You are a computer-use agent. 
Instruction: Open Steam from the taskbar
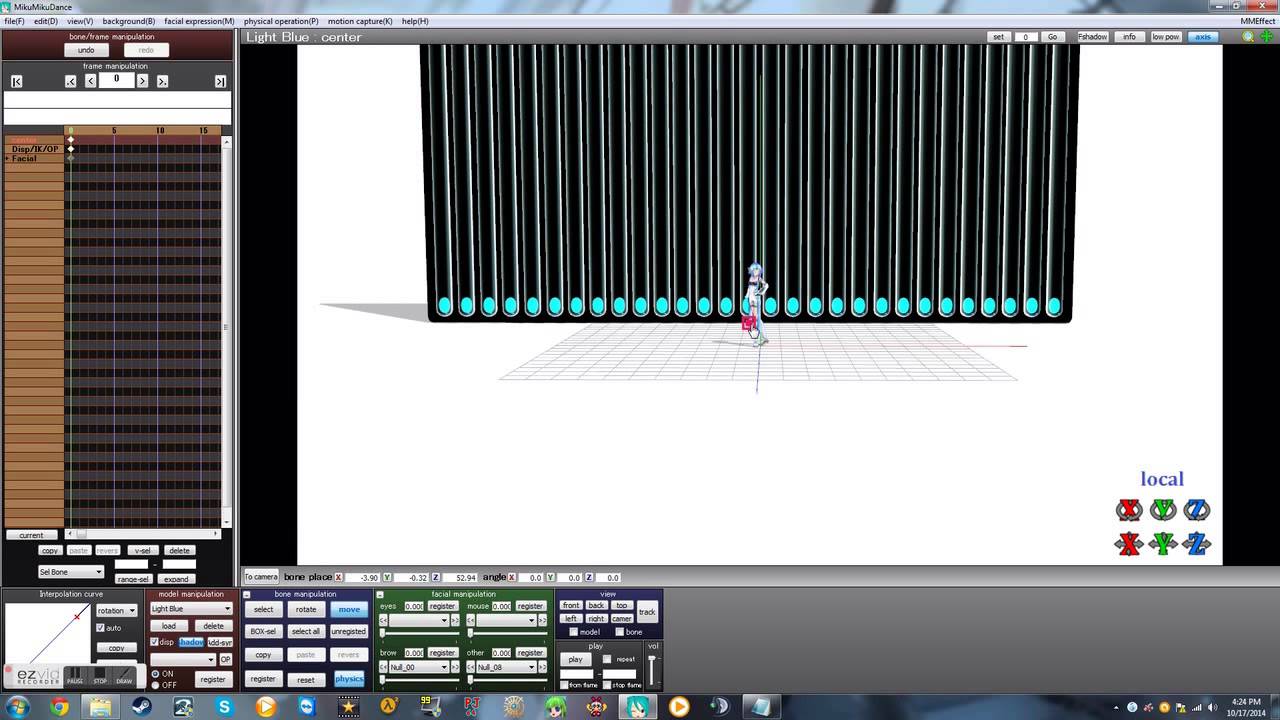point(142,707)
